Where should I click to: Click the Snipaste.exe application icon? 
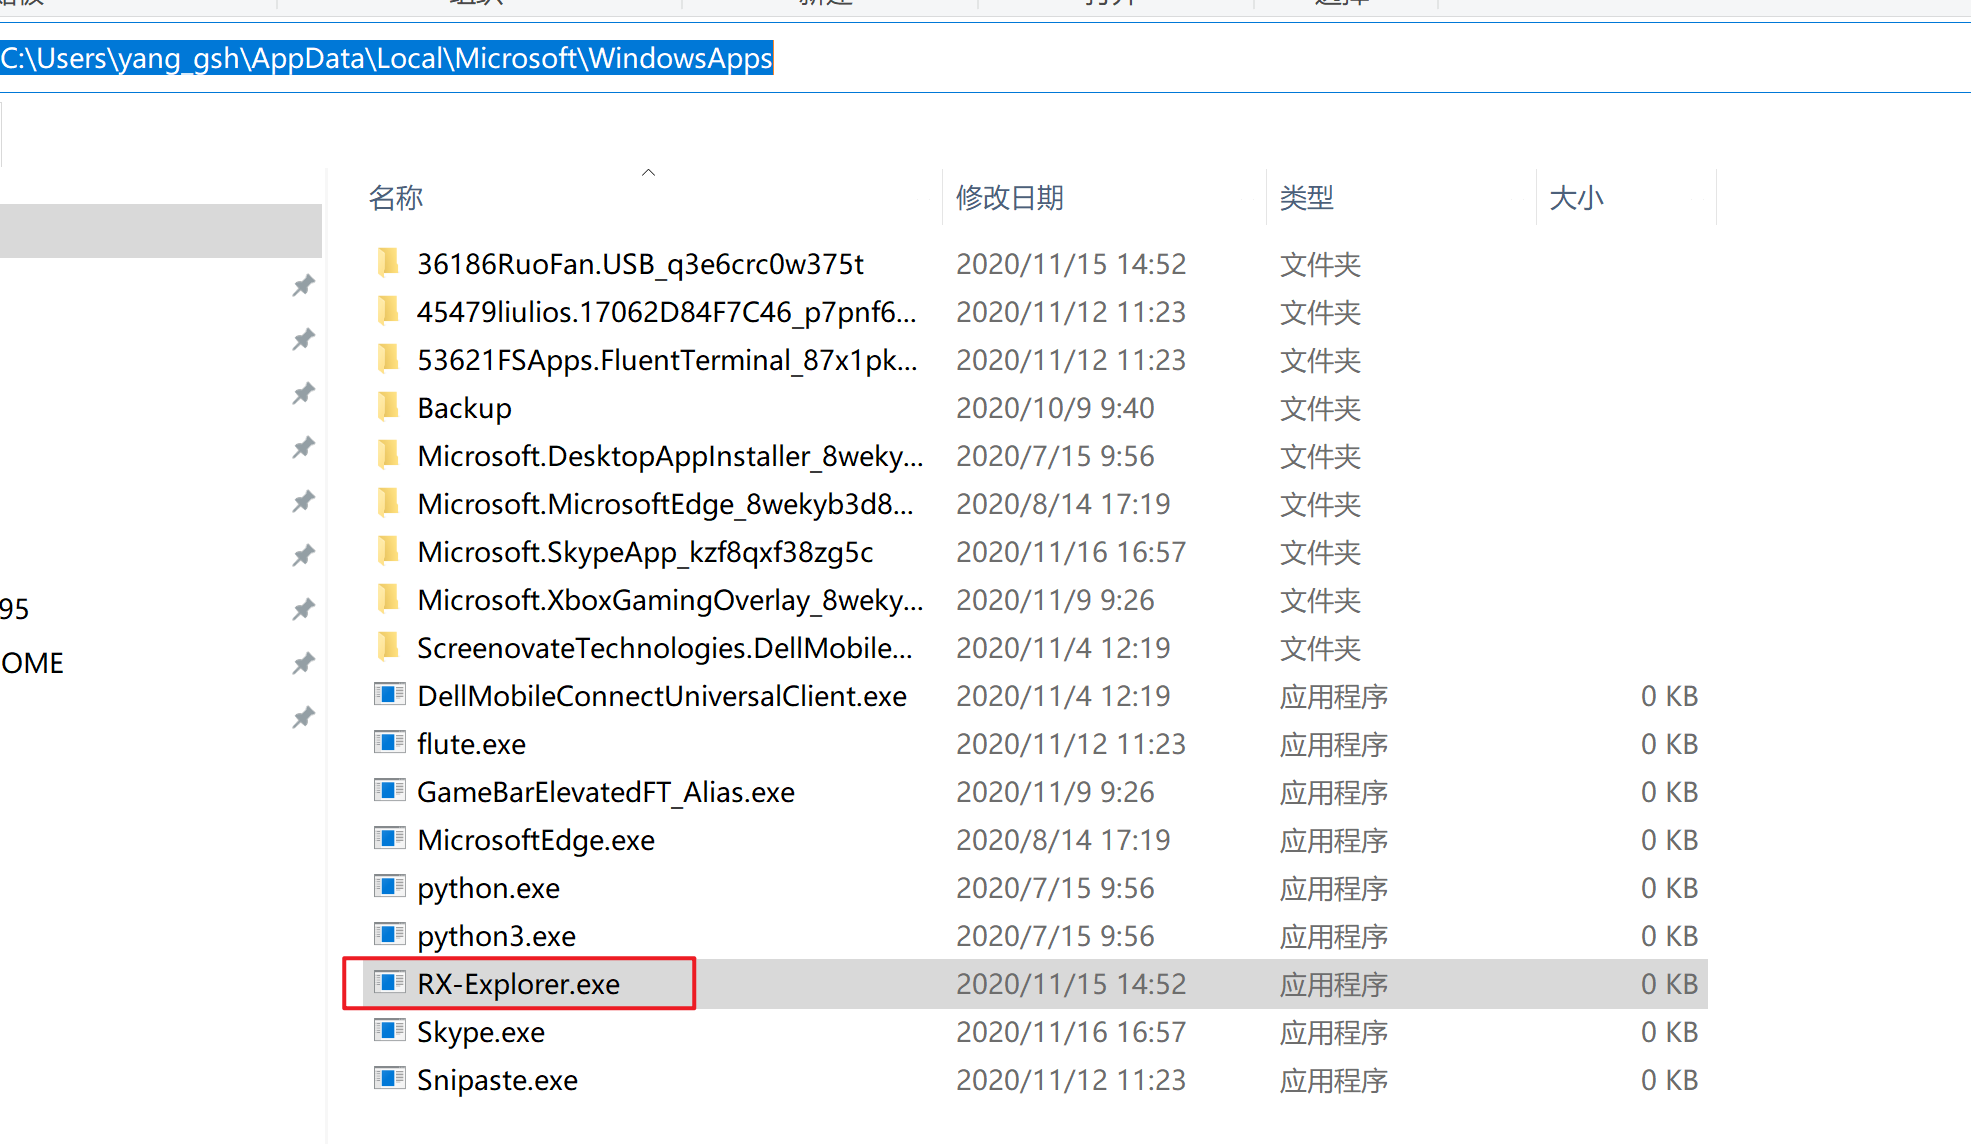pos(390,1079)
